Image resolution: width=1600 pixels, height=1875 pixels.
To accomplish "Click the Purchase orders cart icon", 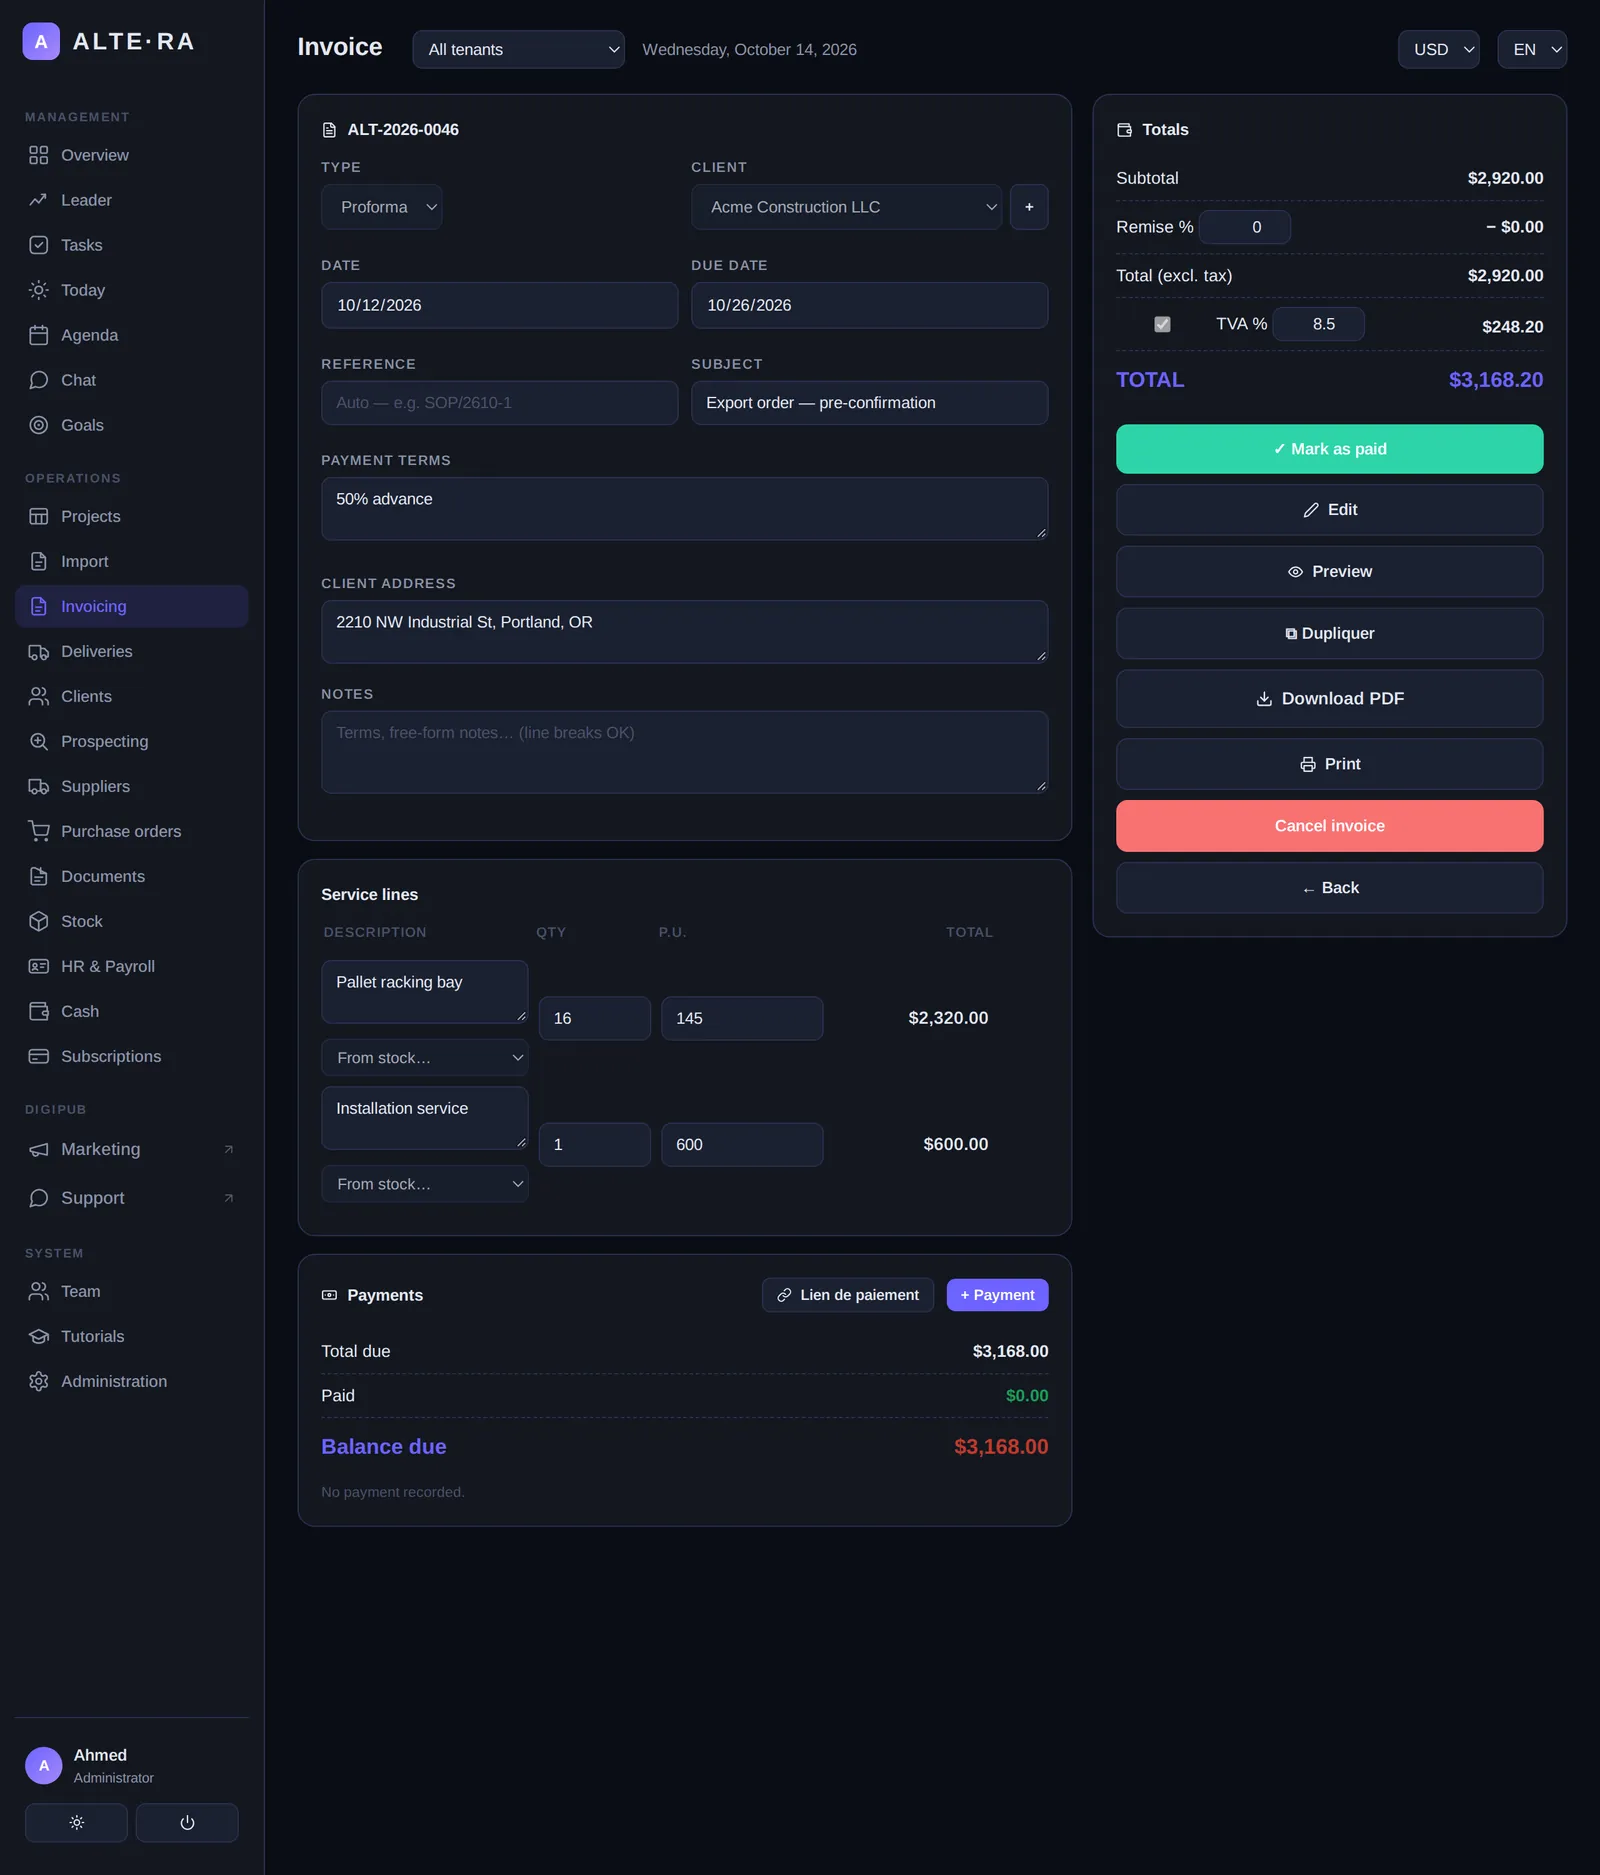I will pyautogui.click(x=39, y=831).
